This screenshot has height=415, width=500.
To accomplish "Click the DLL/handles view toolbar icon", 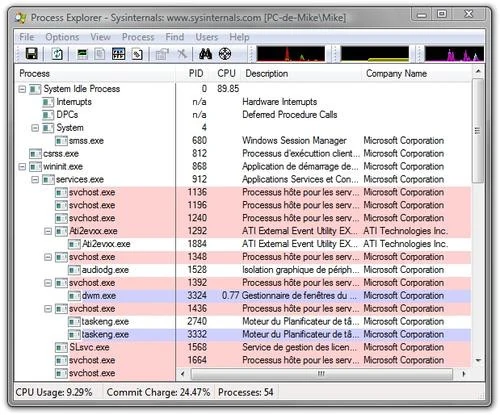I will 137,54.
